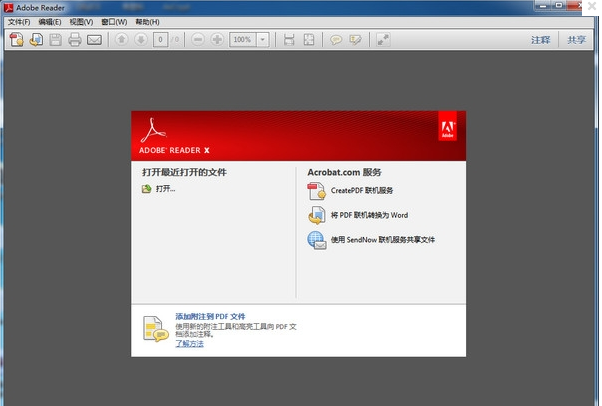The image size is (602, 406).
Task: Go to next page with down arrow
Action: [x=141, y=39]
